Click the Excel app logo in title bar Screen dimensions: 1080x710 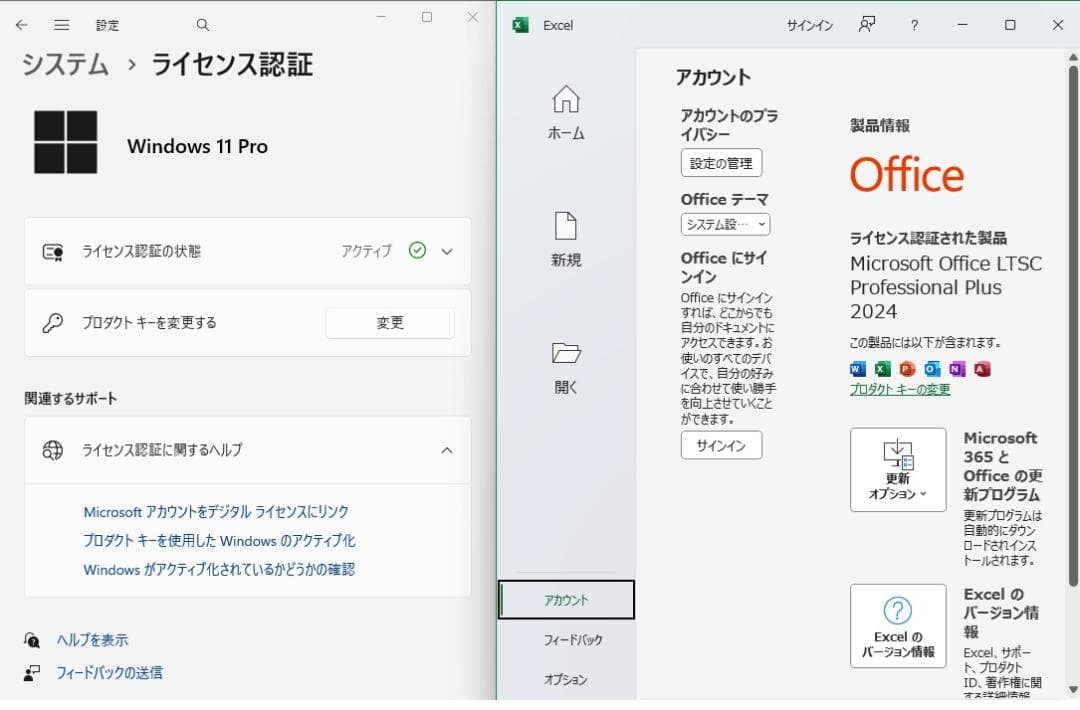[521, 25]
